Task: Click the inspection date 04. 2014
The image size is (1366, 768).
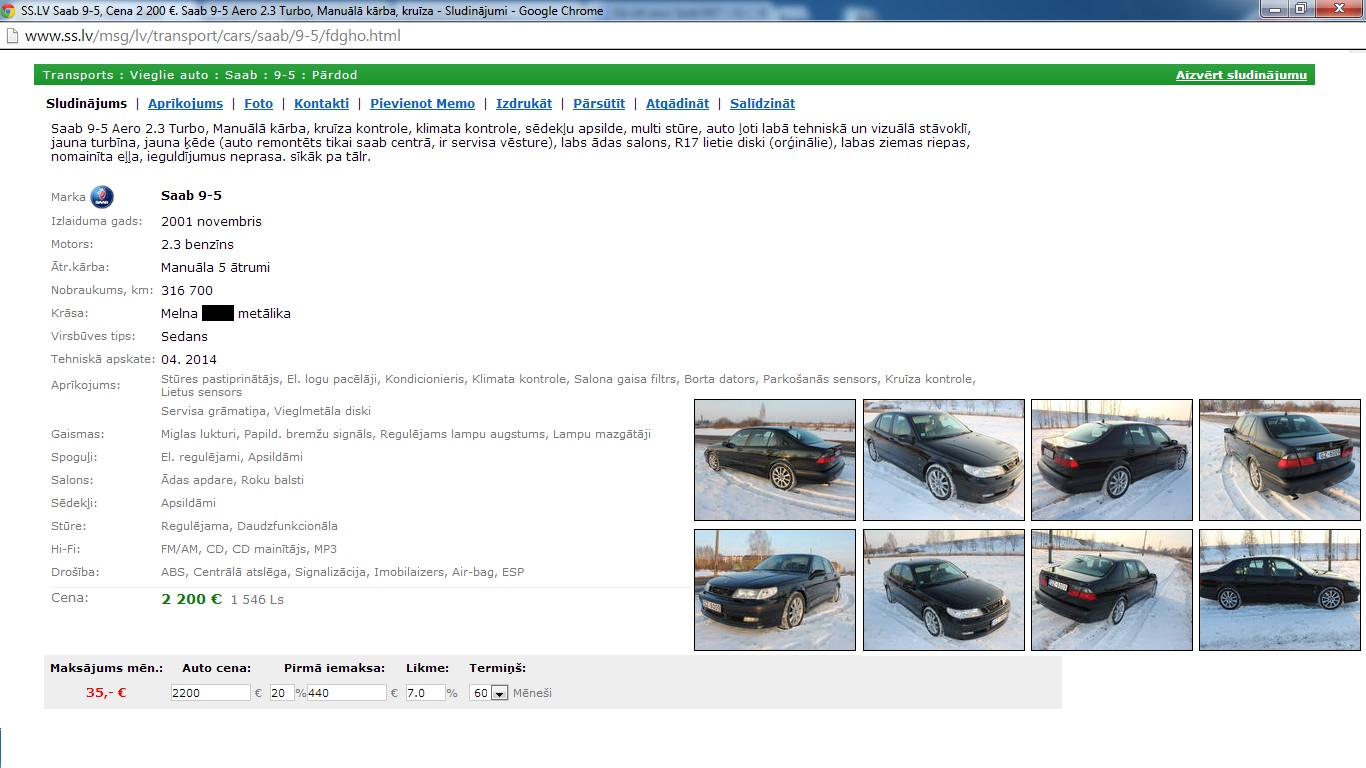Action: (189, 359)
